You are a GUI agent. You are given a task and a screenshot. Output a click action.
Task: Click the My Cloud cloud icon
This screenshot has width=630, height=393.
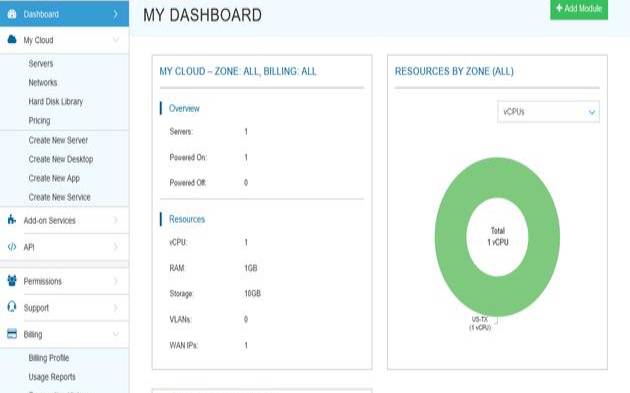[x=12, y=39]
